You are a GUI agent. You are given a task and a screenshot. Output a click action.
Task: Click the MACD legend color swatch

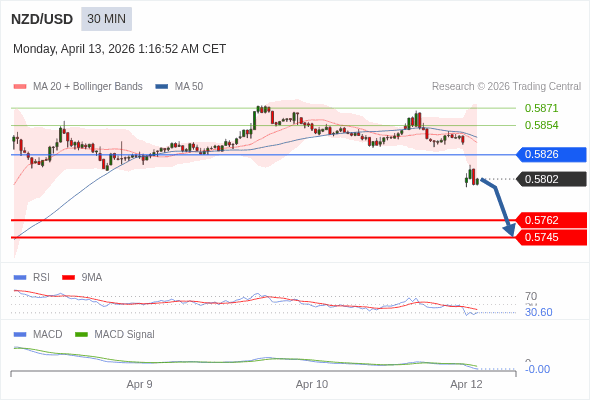pyautogui.click(x=20, y=335)
